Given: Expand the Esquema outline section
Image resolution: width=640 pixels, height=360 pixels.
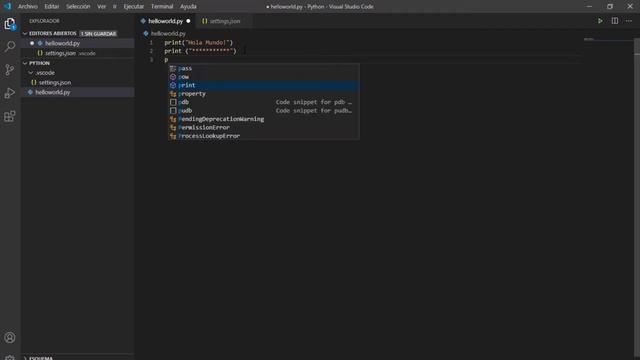Looking at the screenshot, I should coord(41,358).
